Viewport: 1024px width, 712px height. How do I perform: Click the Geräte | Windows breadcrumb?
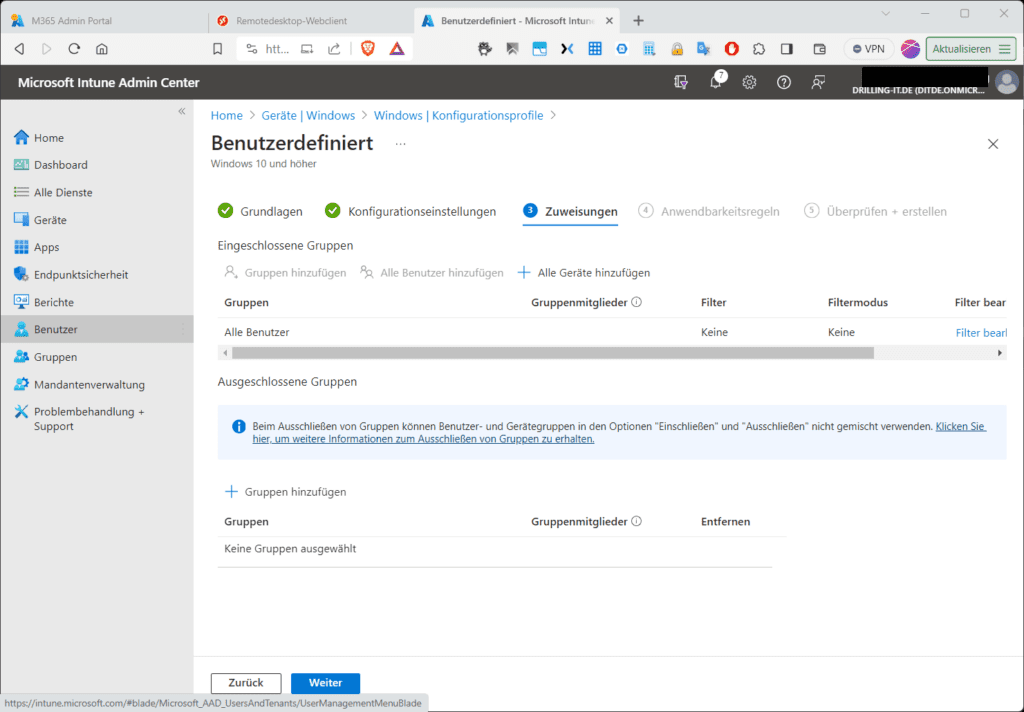click(308, 116)
